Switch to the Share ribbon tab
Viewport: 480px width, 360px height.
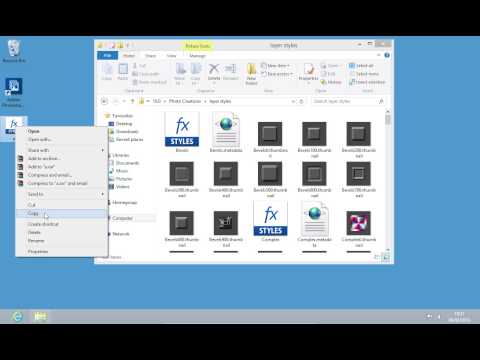click(x=150, y=56)
